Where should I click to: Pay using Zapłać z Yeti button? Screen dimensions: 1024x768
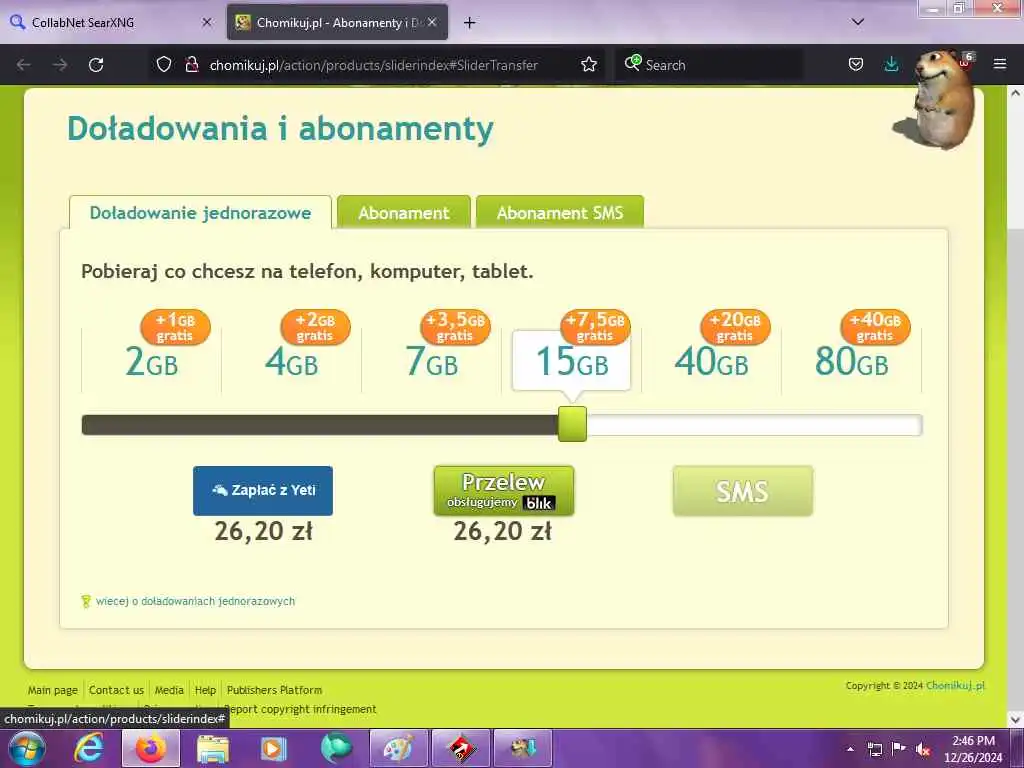tap(263, 490)
